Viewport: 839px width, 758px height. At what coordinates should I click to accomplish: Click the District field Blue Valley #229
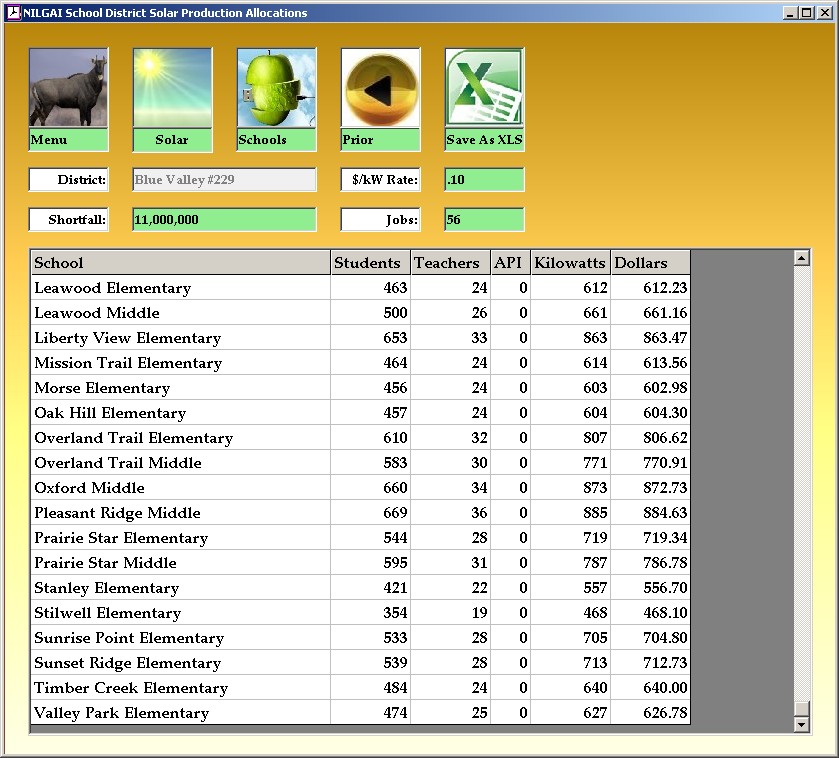pyautogui.click(x=224, y=180)
